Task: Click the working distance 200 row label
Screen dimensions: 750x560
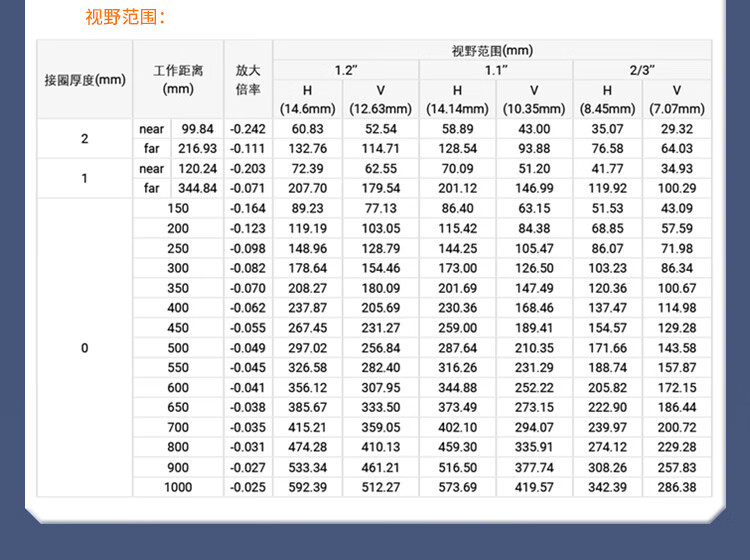Action: 178,229
